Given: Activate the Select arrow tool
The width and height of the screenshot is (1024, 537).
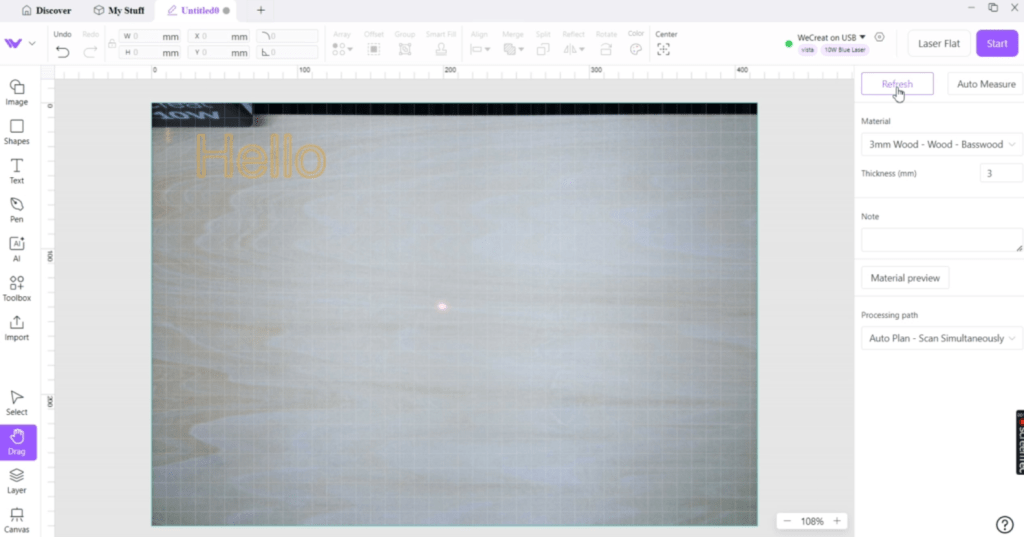Looking at the screenshot, I should 17,402.
